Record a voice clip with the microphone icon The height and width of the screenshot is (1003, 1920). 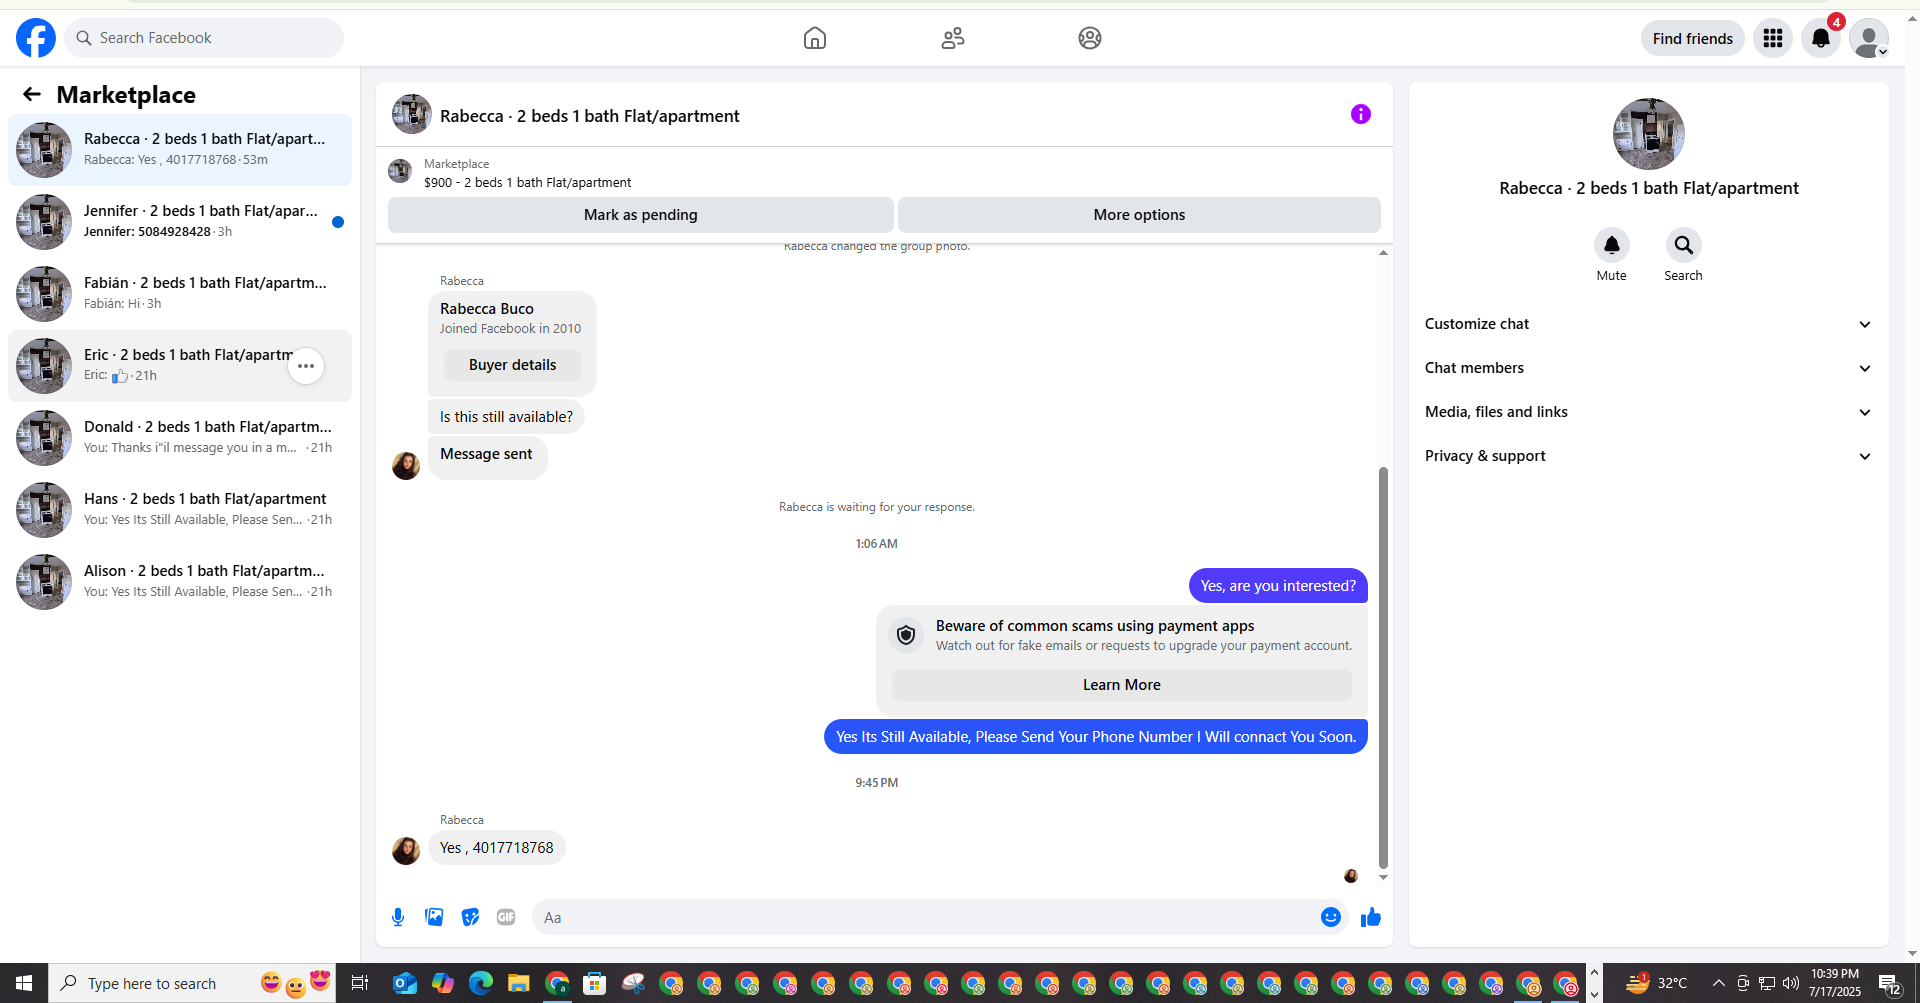coord(398,917)
